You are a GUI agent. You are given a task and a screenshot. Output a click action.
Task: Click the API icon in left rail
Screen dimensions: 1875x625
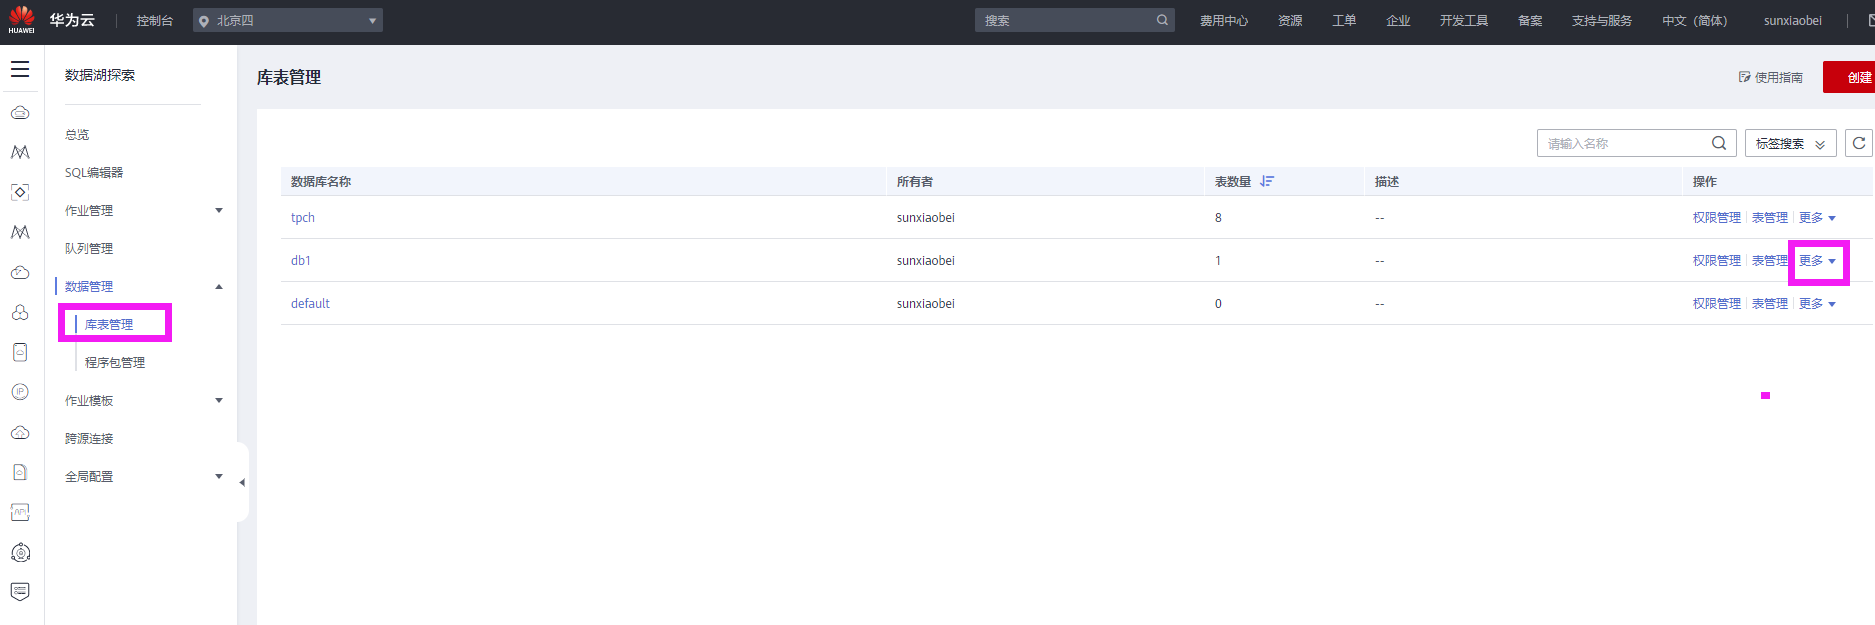click(x=20, y=512)
